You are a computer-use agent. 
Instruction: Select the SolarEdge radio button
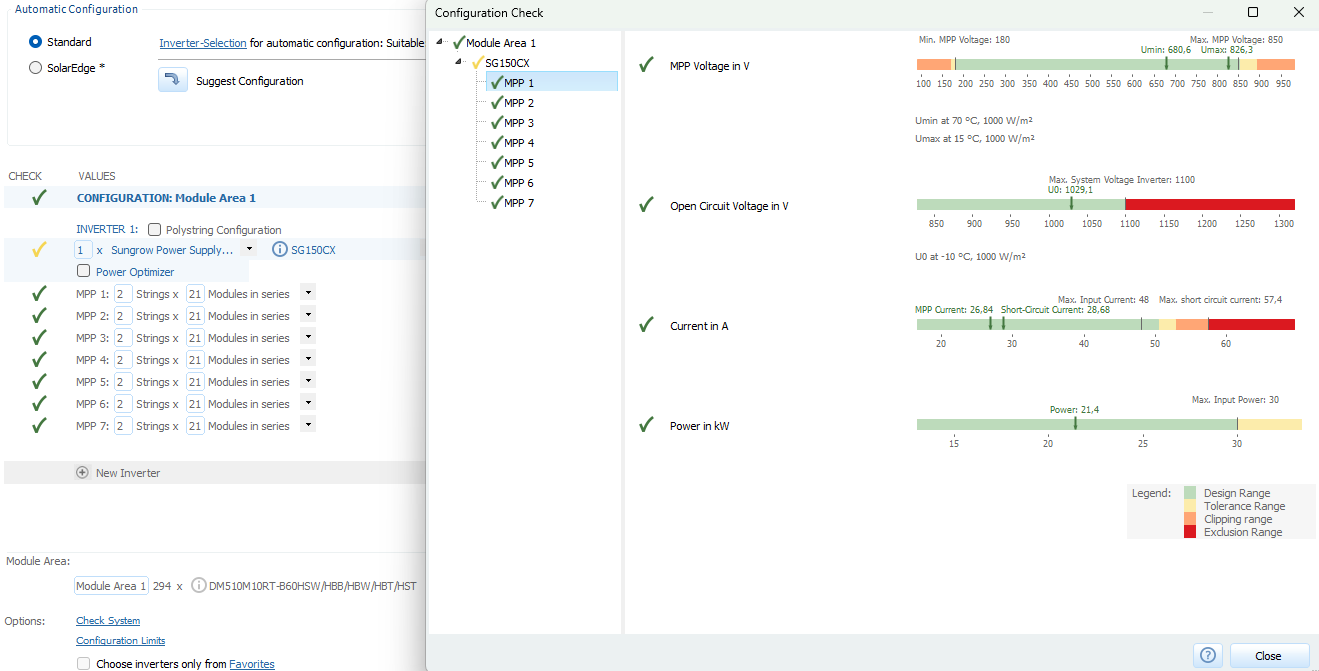pyautogui.click(x=36, y=68)
